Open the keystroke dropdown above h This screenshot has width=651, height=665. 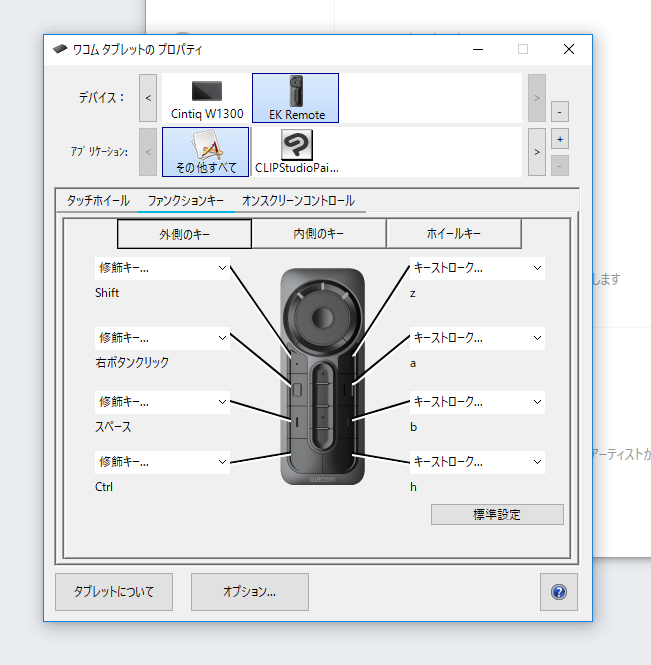point(477,462)
